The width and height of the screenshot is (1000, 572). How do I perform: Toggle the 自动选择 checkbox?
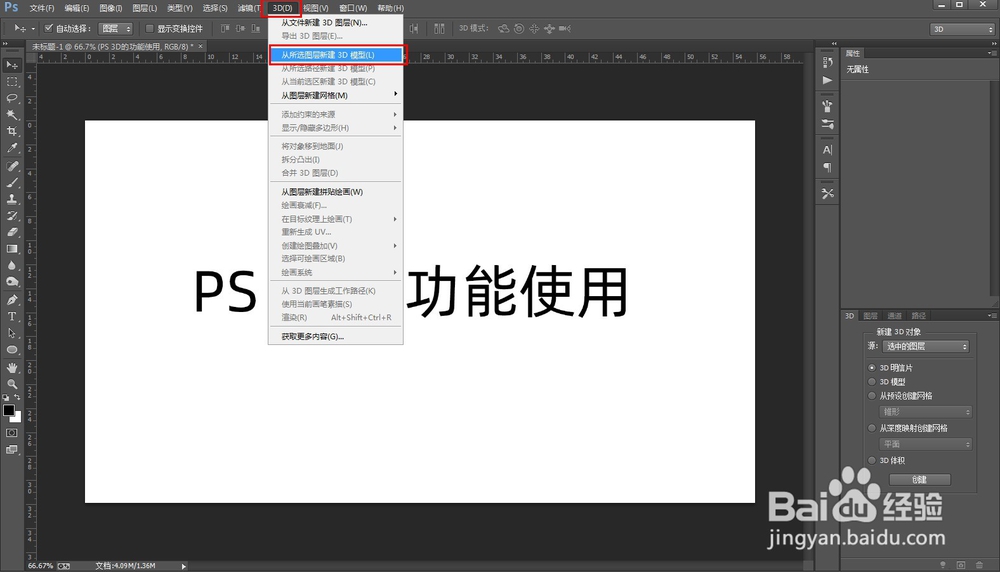pos(48,28)
